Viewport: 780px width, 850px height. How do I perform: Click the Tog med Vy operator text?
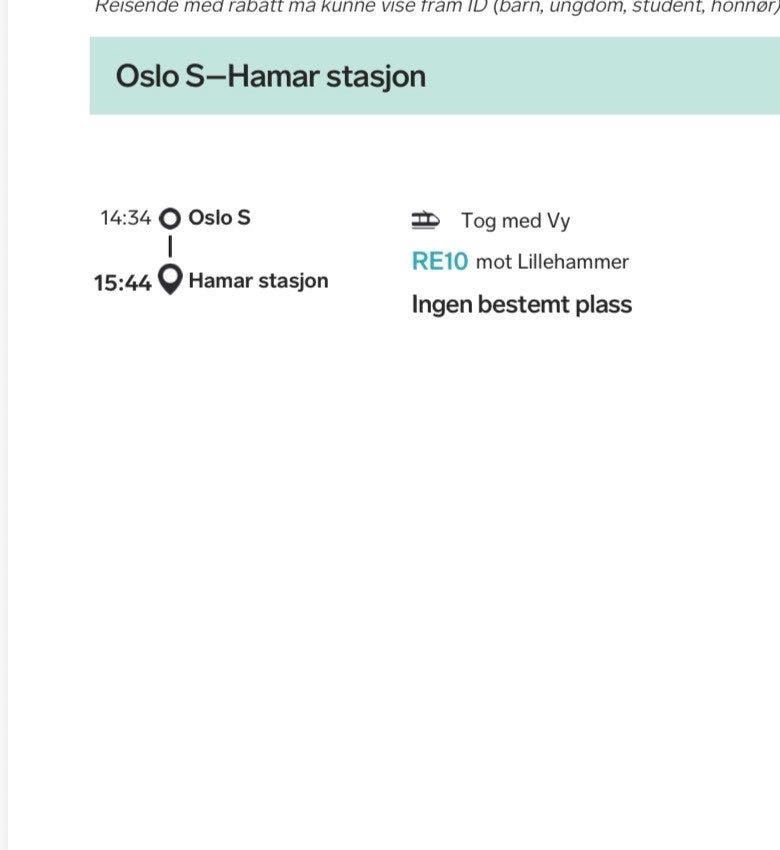[515, 221]
